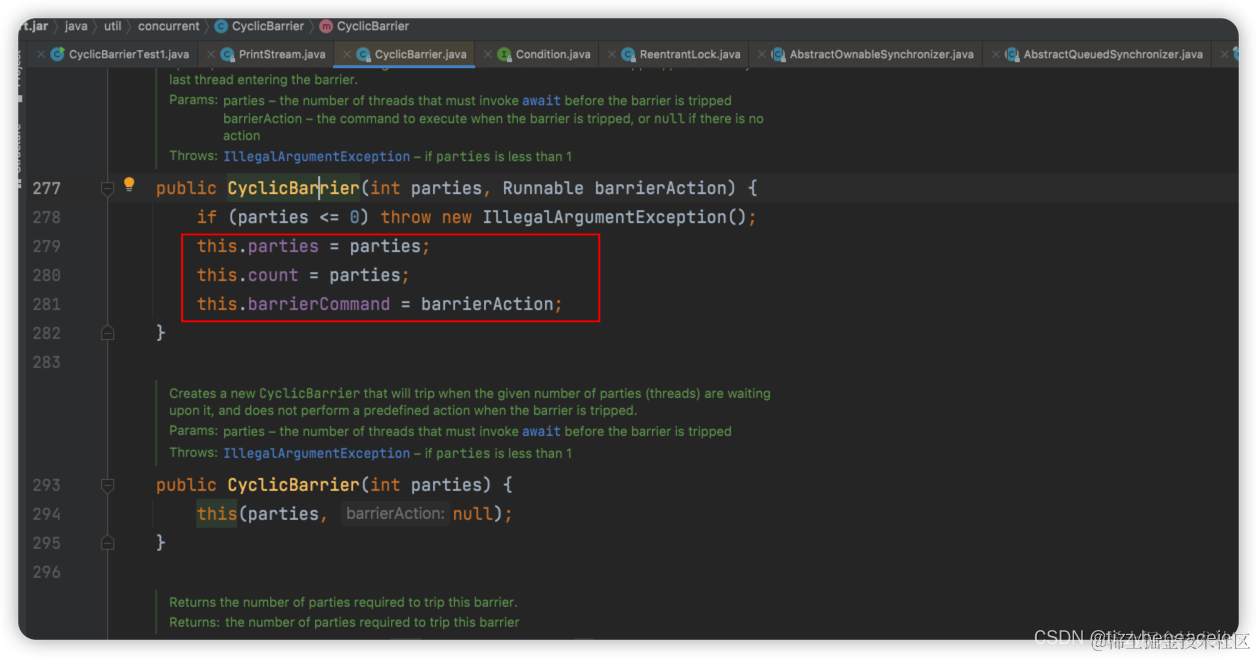The image size is (1257, 658).
Task: Follow the 'await' link in first Params doc
Action: tap(541, 101)
